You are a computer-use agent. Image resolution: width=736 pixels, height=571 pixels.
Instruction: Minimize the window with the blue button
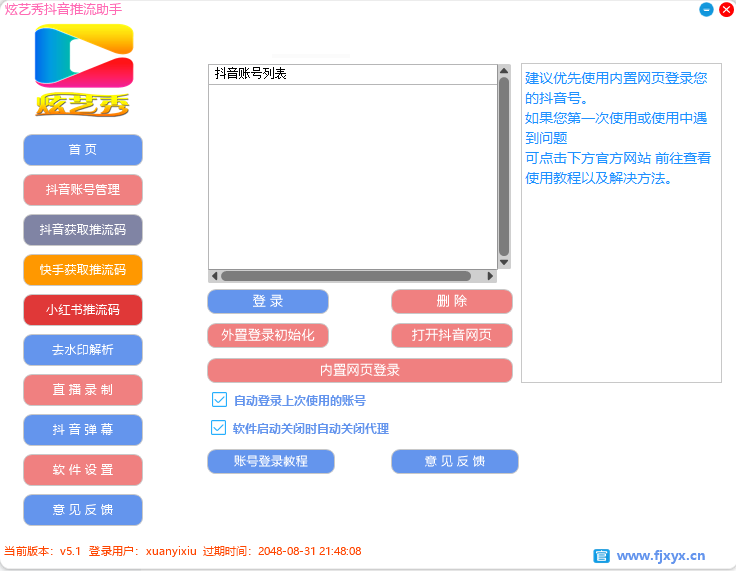click(x=706, y=9)
